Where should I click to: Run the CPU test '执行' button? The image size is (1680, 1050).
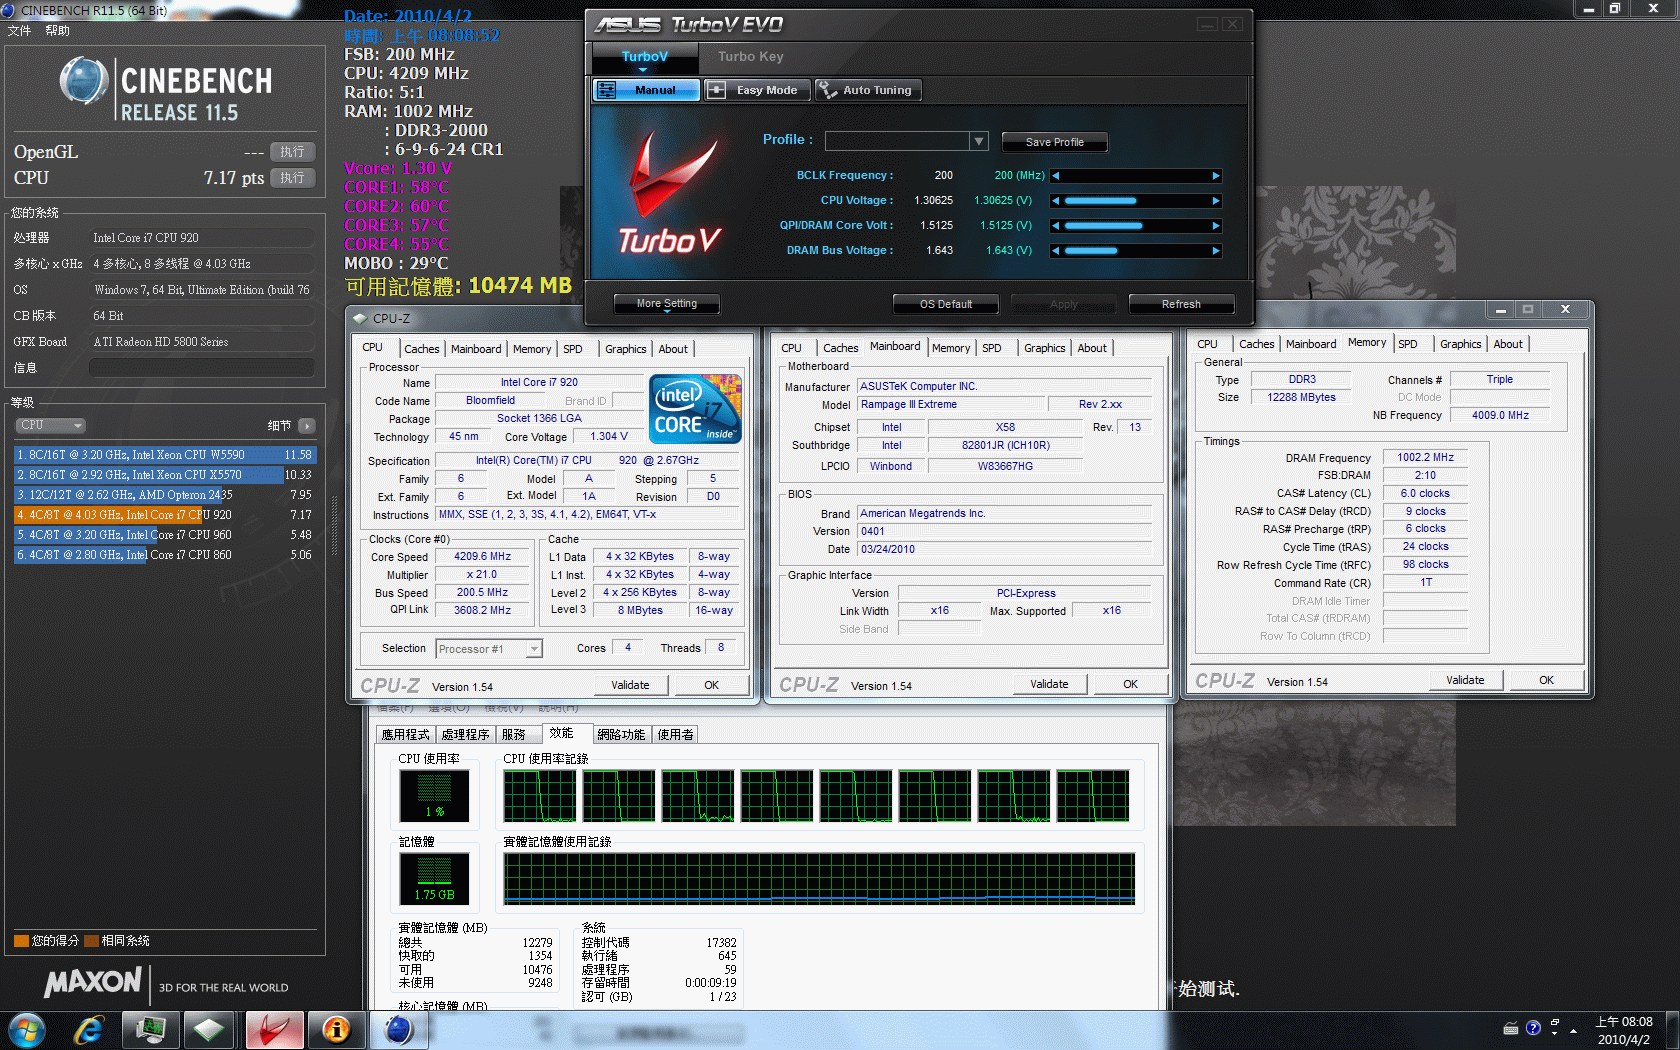292,178
